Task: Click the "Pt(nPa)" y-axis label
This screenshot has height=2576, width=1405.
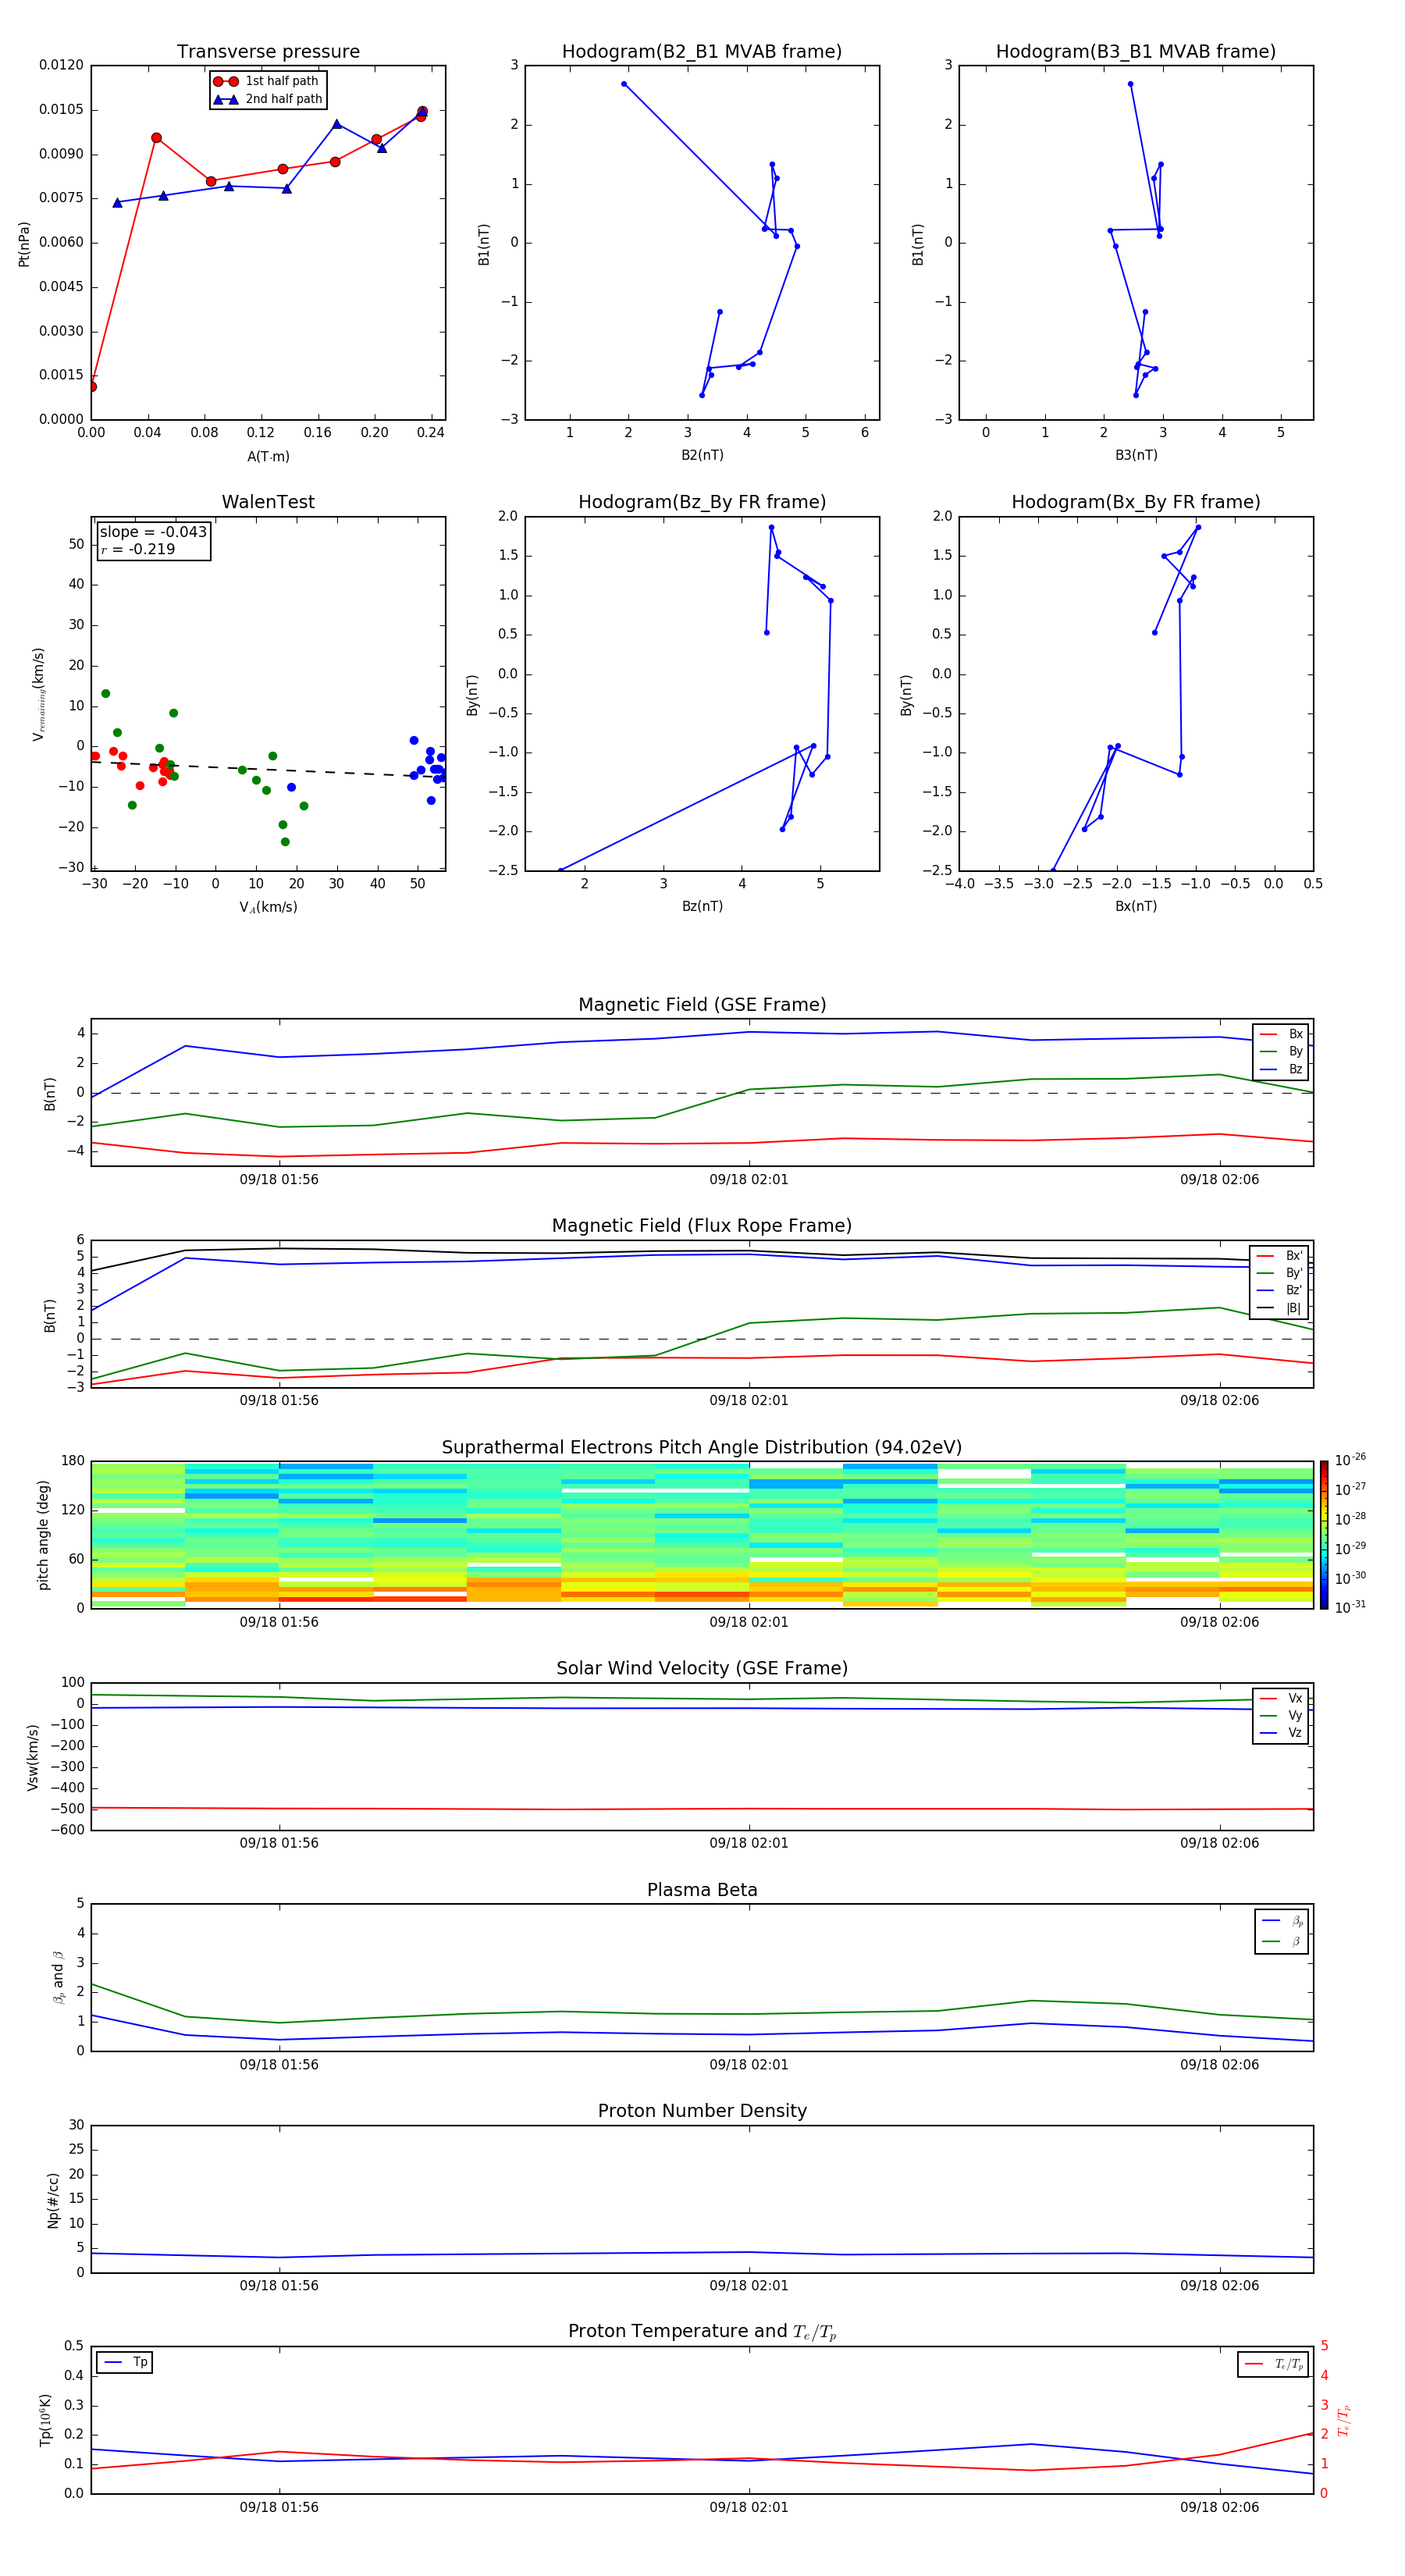Action: pos(24,244)
